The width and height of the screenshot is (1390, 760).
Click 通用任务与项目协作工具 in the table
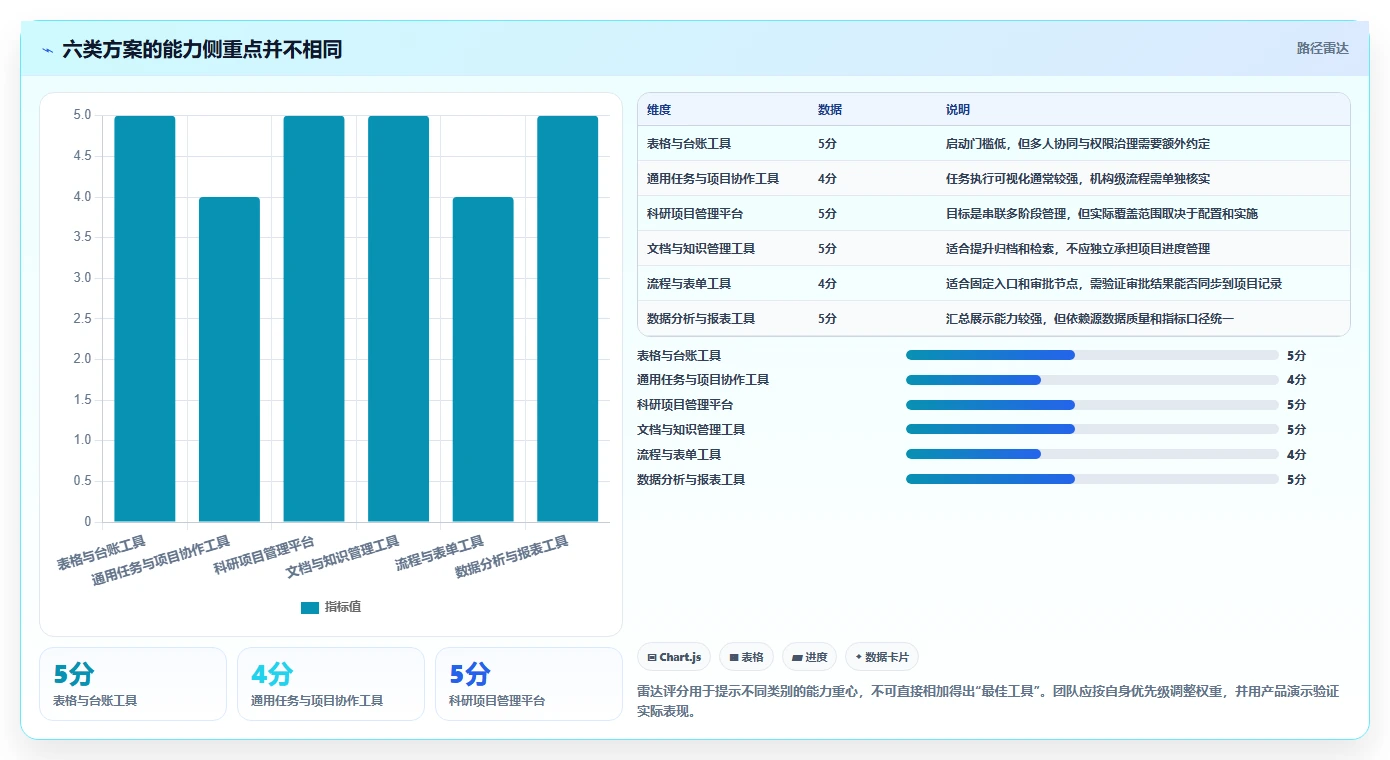pos(713,179)
